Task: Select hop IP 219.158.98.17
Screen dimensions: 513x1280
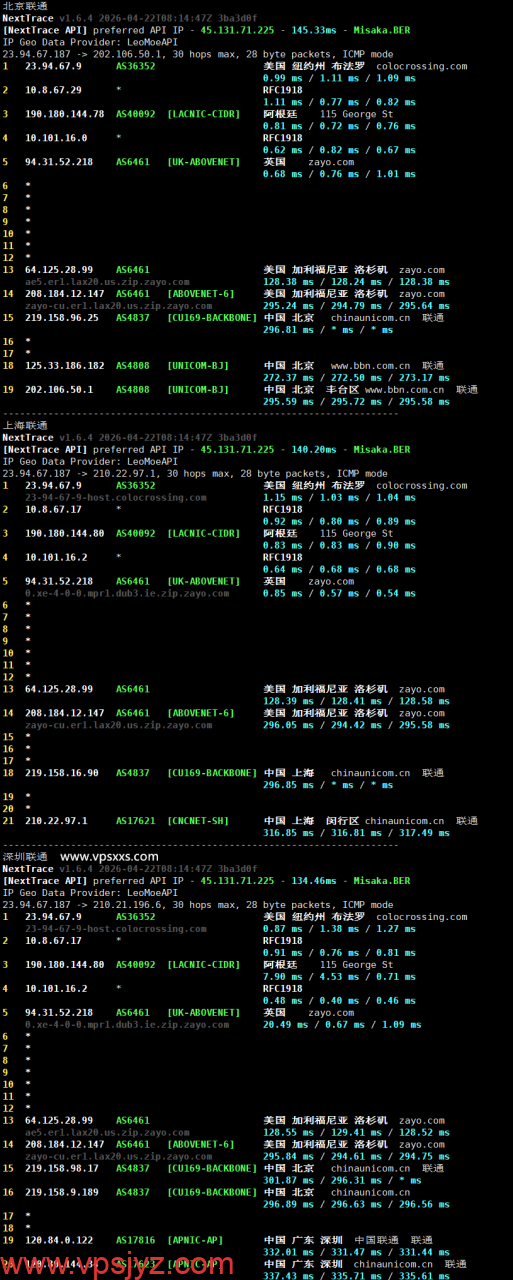Action: 62,1168
